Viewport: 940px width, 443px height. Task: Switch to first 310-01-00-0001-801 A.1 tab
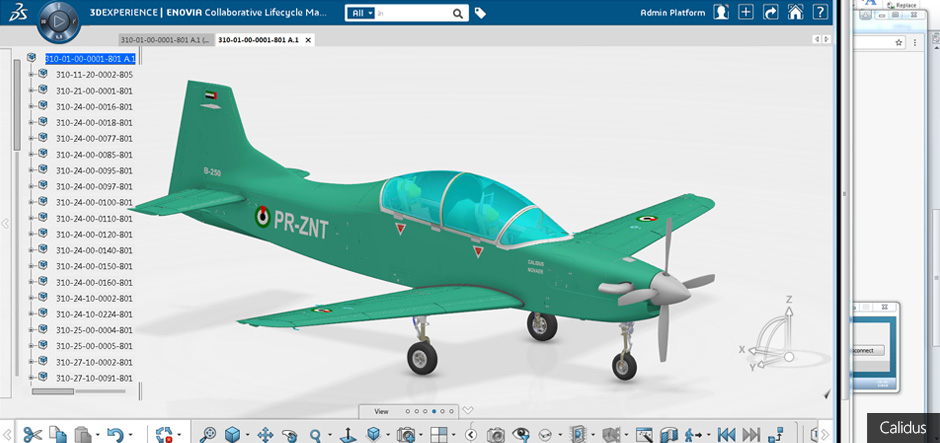point(163,40)
